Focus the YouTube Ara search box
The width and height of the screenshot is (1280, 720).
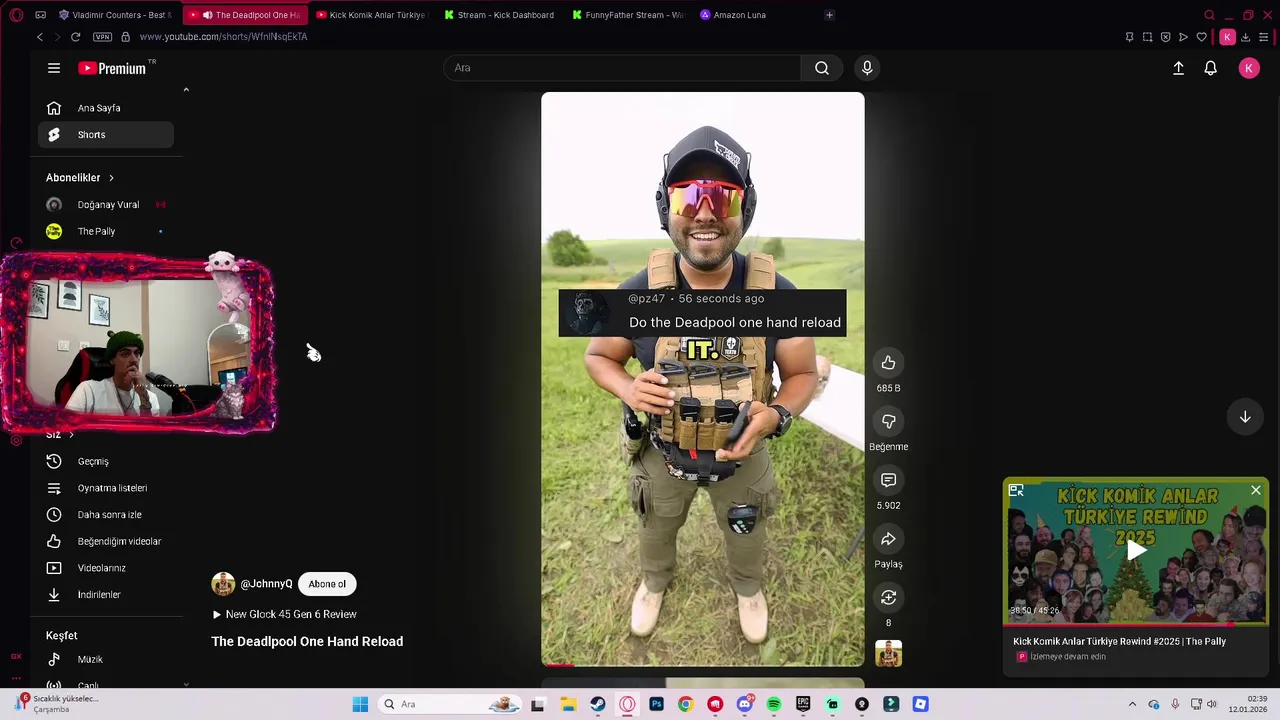pyautogui.click(x=622, y=68)
